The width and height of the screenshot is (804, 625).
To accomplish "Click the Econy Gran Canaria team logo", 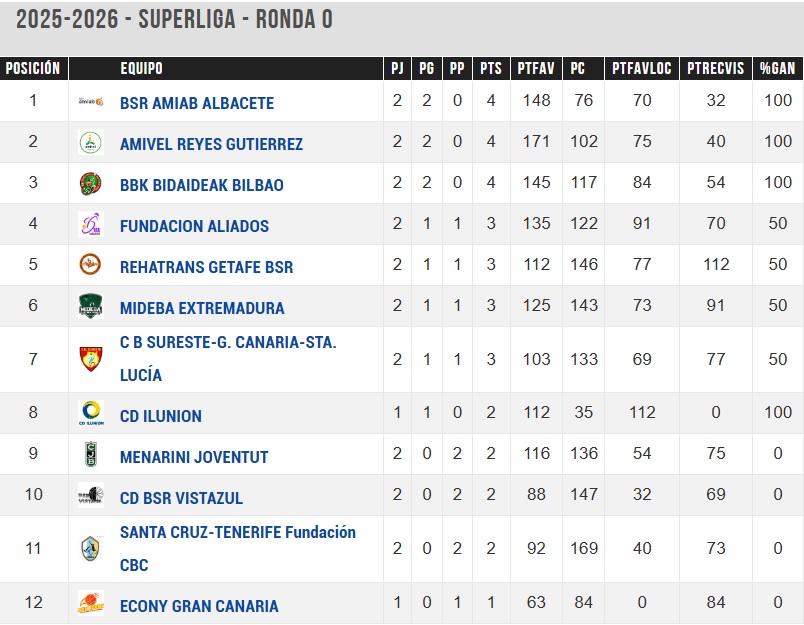I will (x=91, y=604).
